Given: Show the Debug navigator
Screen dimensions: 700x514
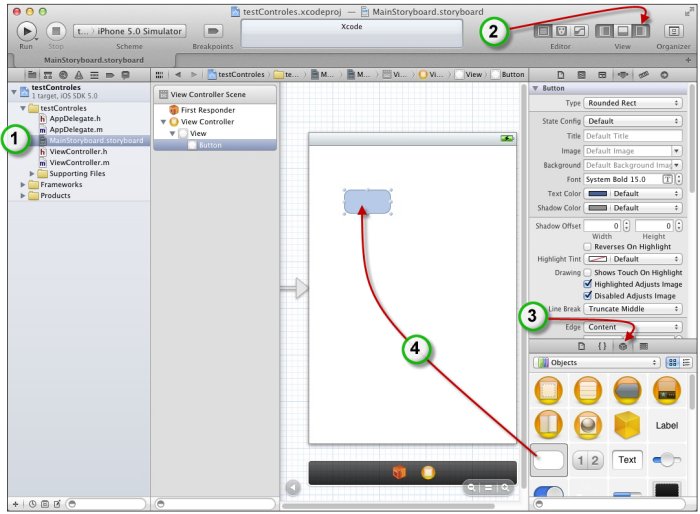Looking at the screenshot, I should coord(94,75).
